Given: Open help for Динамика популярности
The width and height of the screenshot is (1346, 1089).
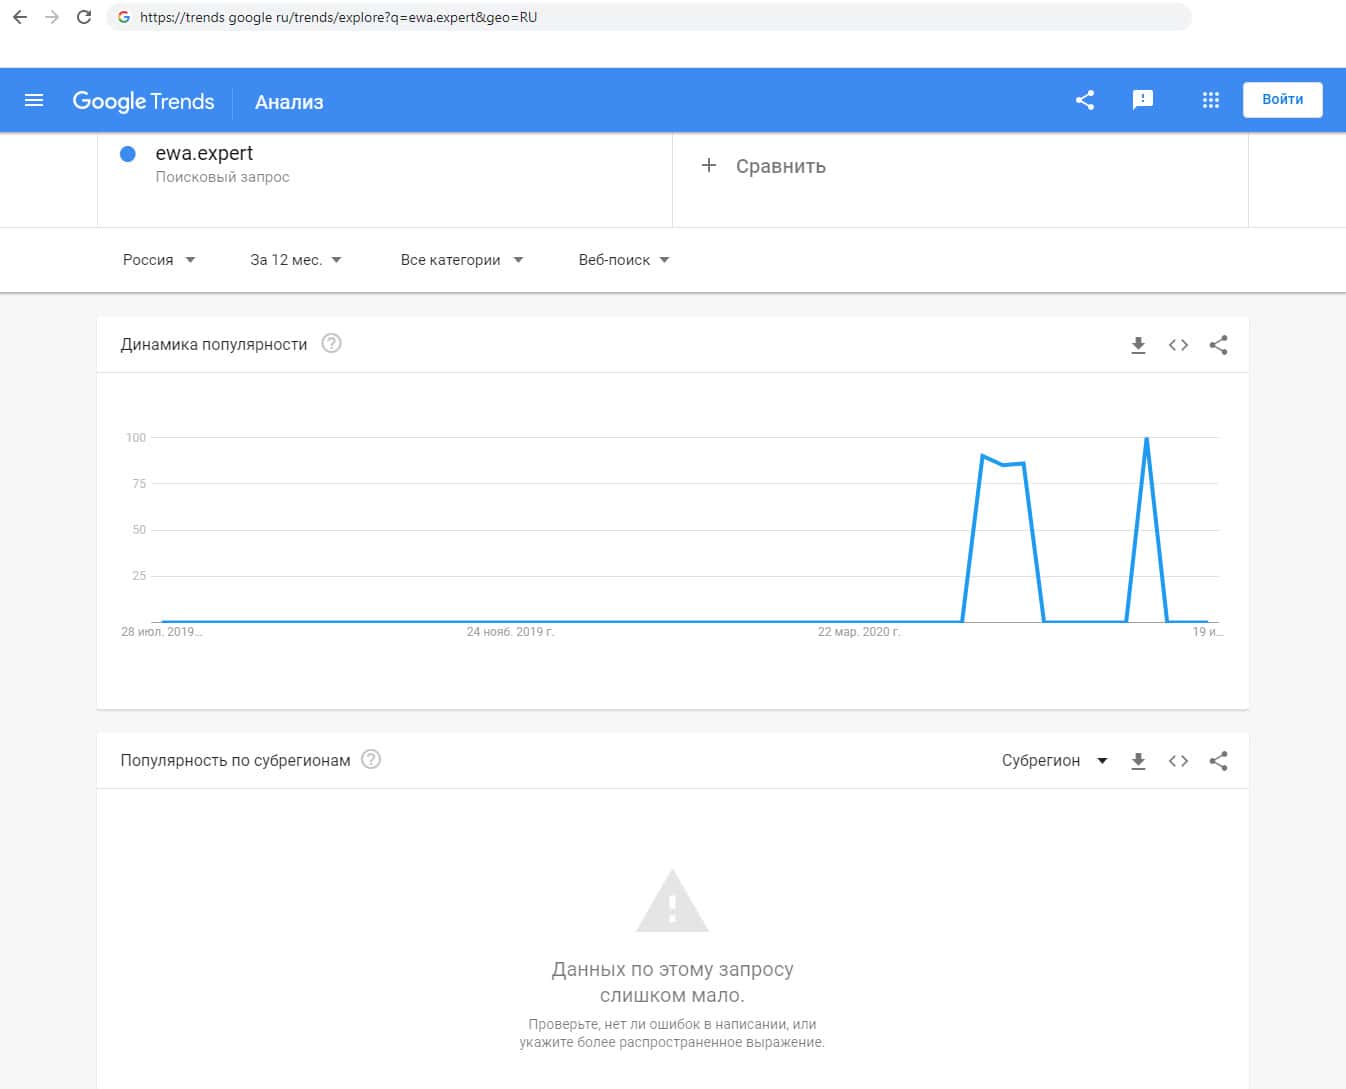Looking at the screenshot, I should 332,344.
